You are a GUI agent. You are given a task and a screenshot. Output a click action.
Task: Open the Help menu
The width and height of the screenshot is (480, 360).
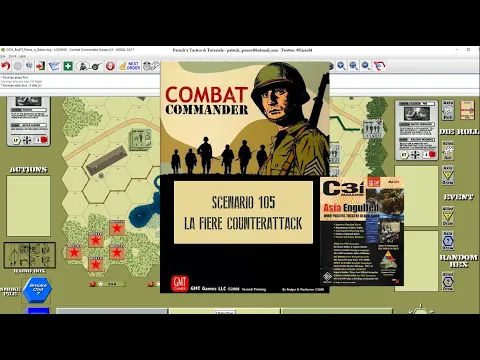pos(22,56)
